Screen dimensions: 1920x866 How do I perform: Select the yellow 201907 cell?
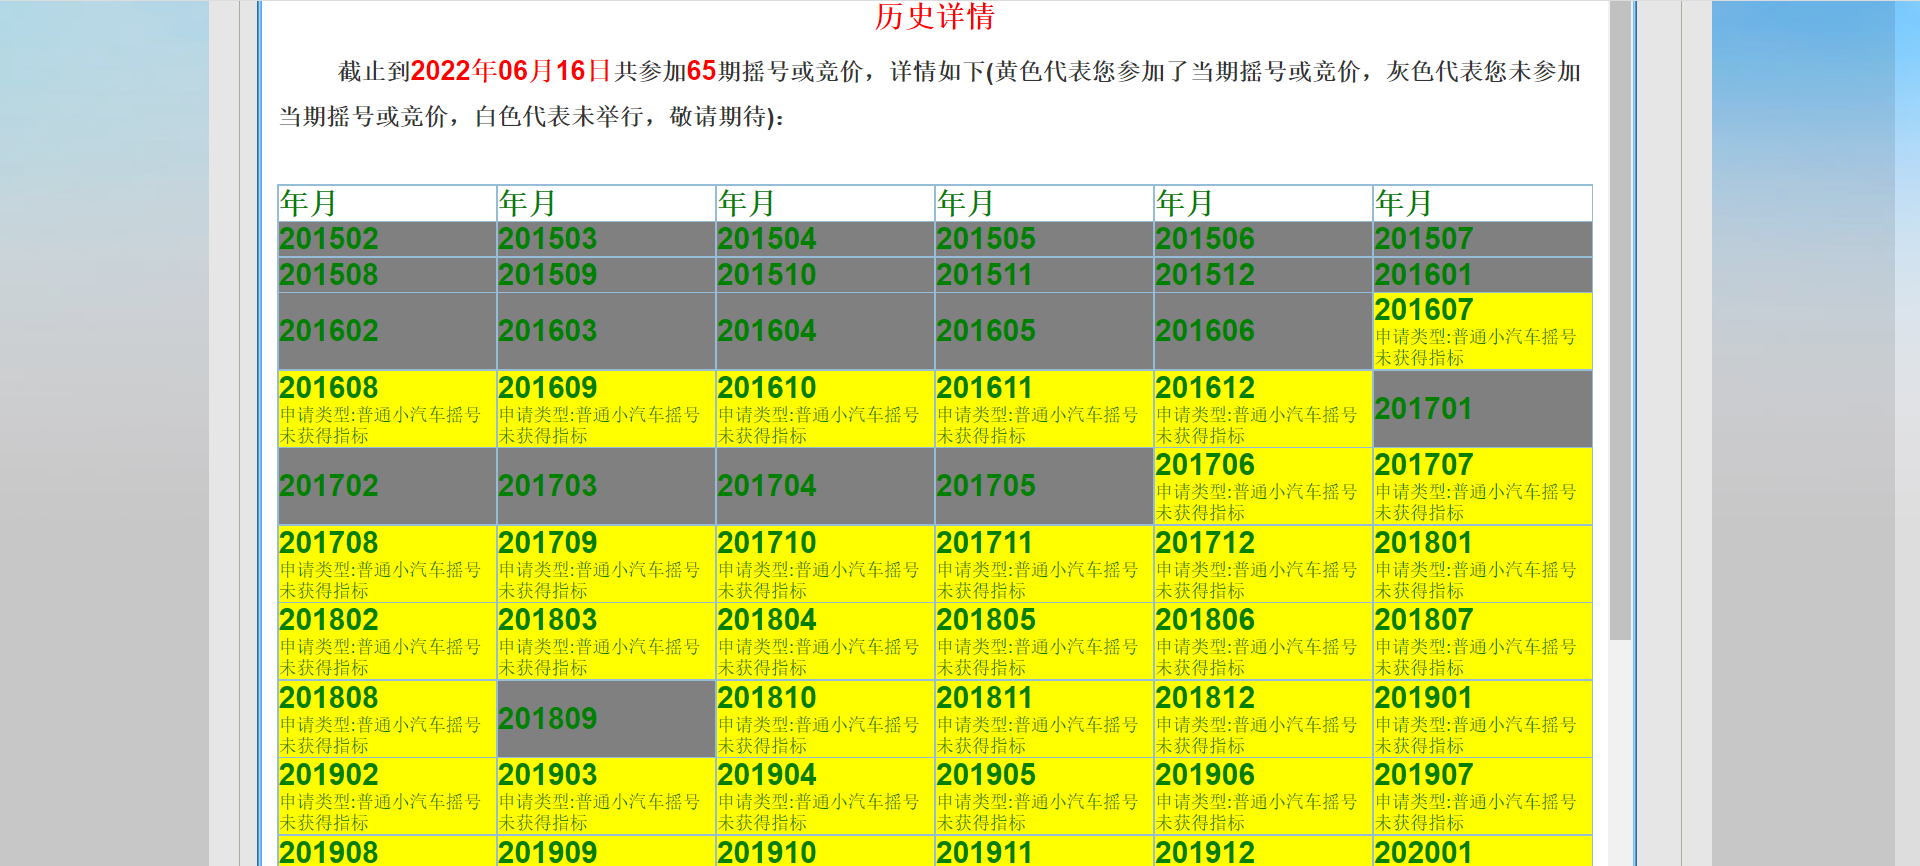(x=1481, y=796)
